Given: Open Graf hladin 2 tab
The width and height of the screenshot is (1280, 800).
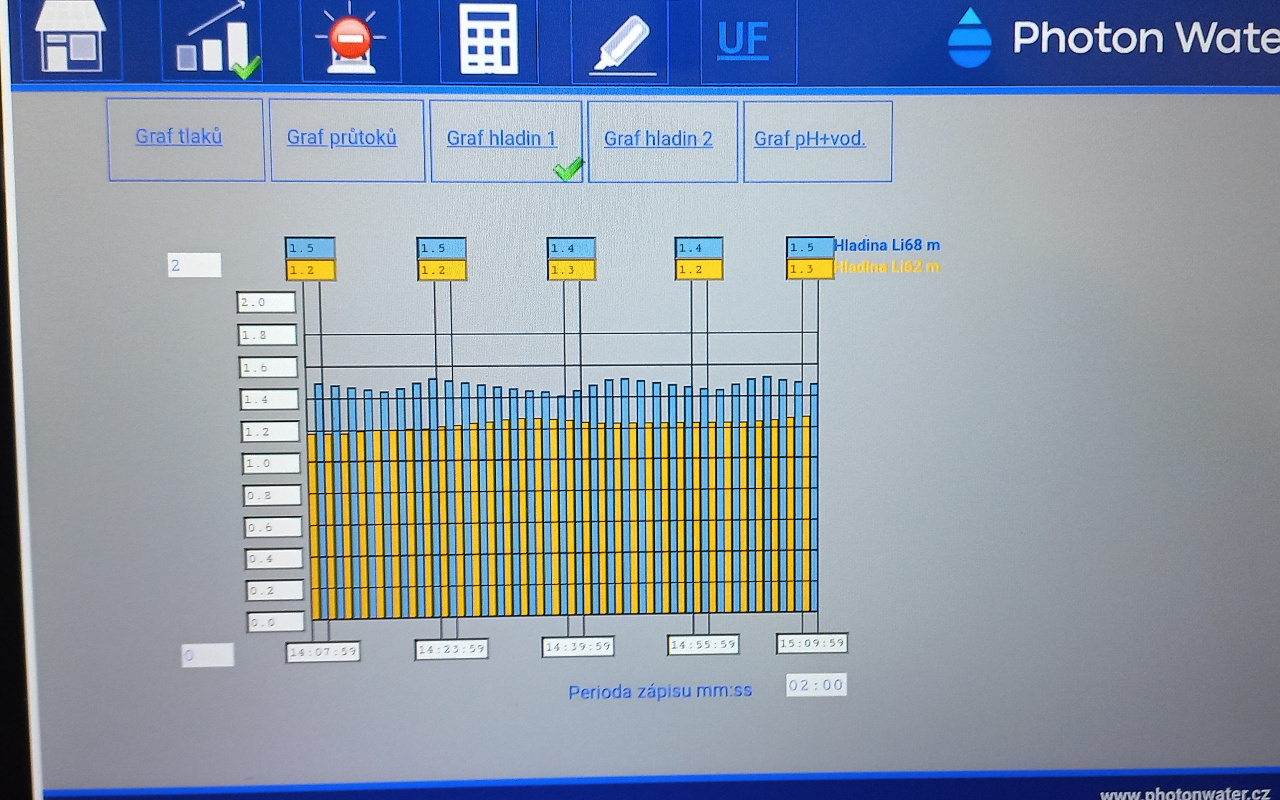Looking at the screenshot, I should point(658,139).
